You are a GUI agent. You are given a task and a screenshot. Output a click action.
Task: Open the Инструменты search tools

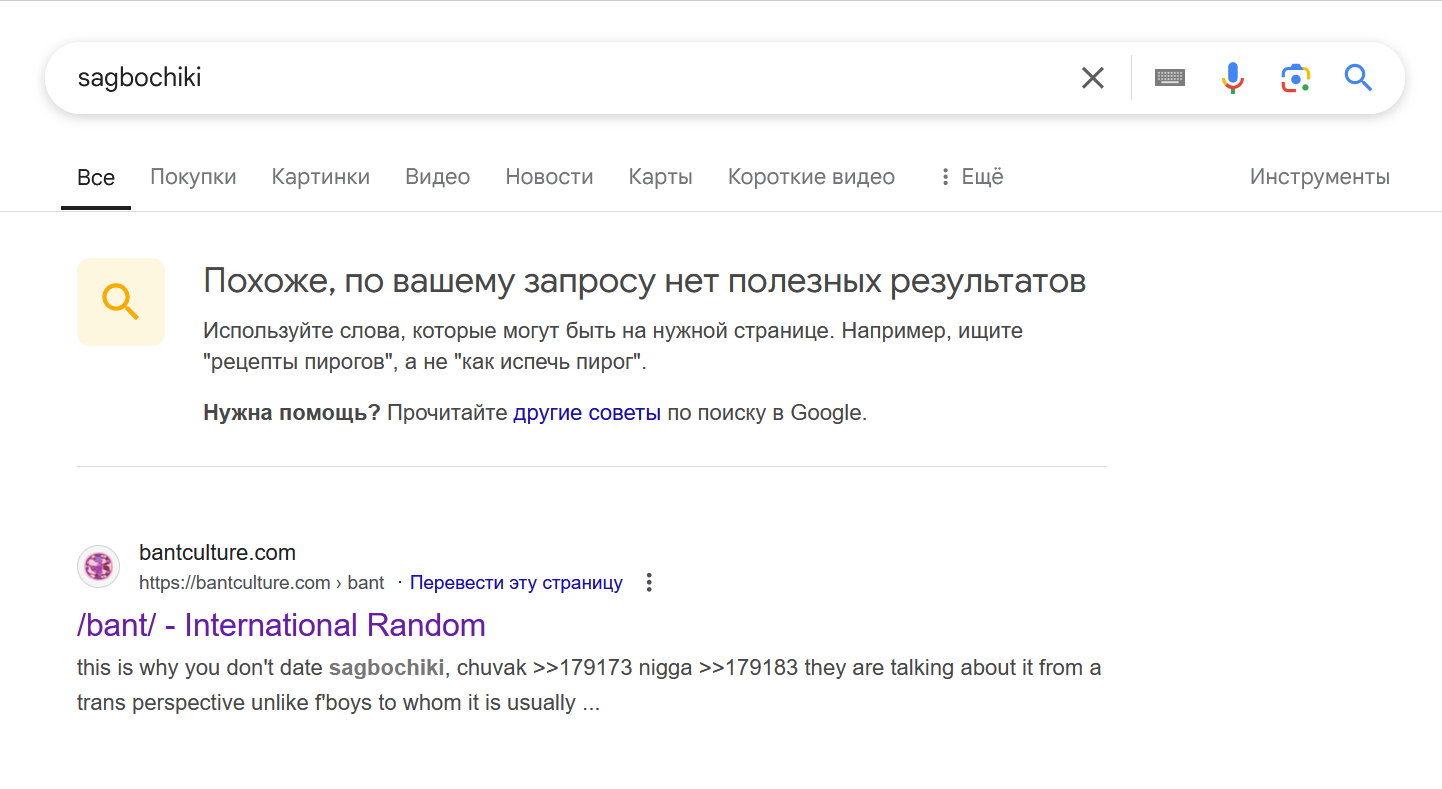pos(1320,177)
